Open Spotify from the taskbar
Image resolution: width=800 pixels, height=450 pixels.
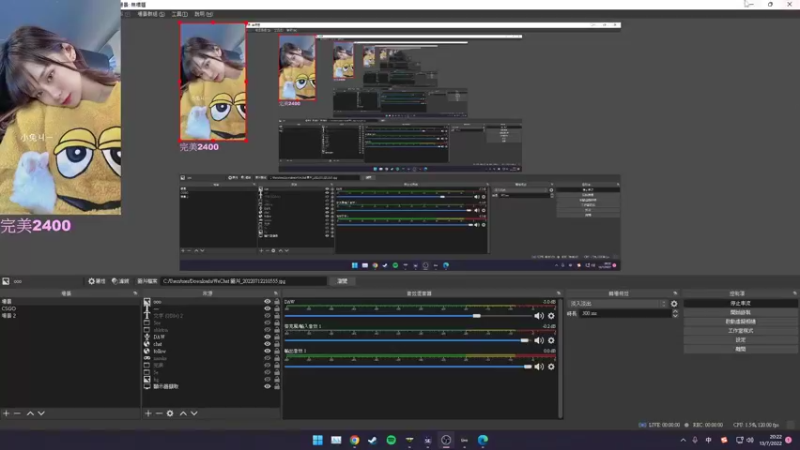(x=391, y=440)
